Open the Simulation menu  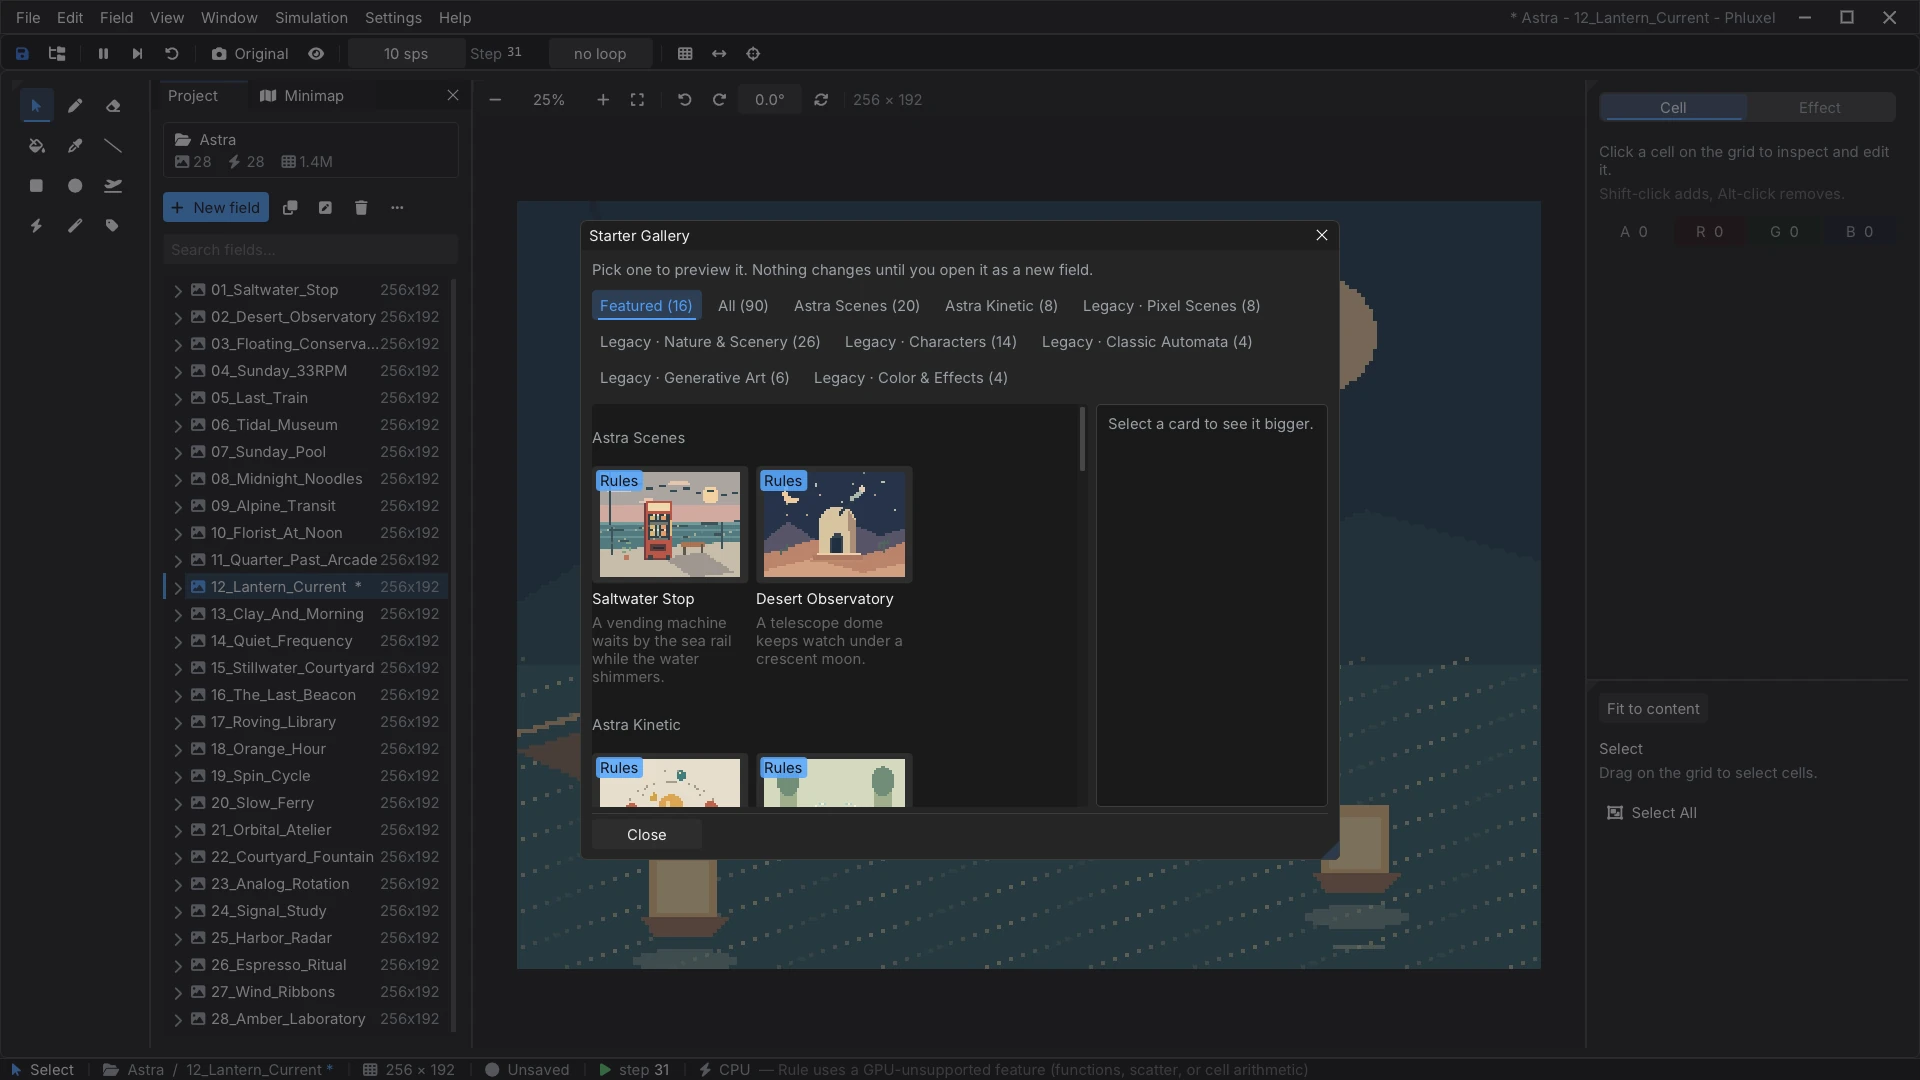(311, 18)
